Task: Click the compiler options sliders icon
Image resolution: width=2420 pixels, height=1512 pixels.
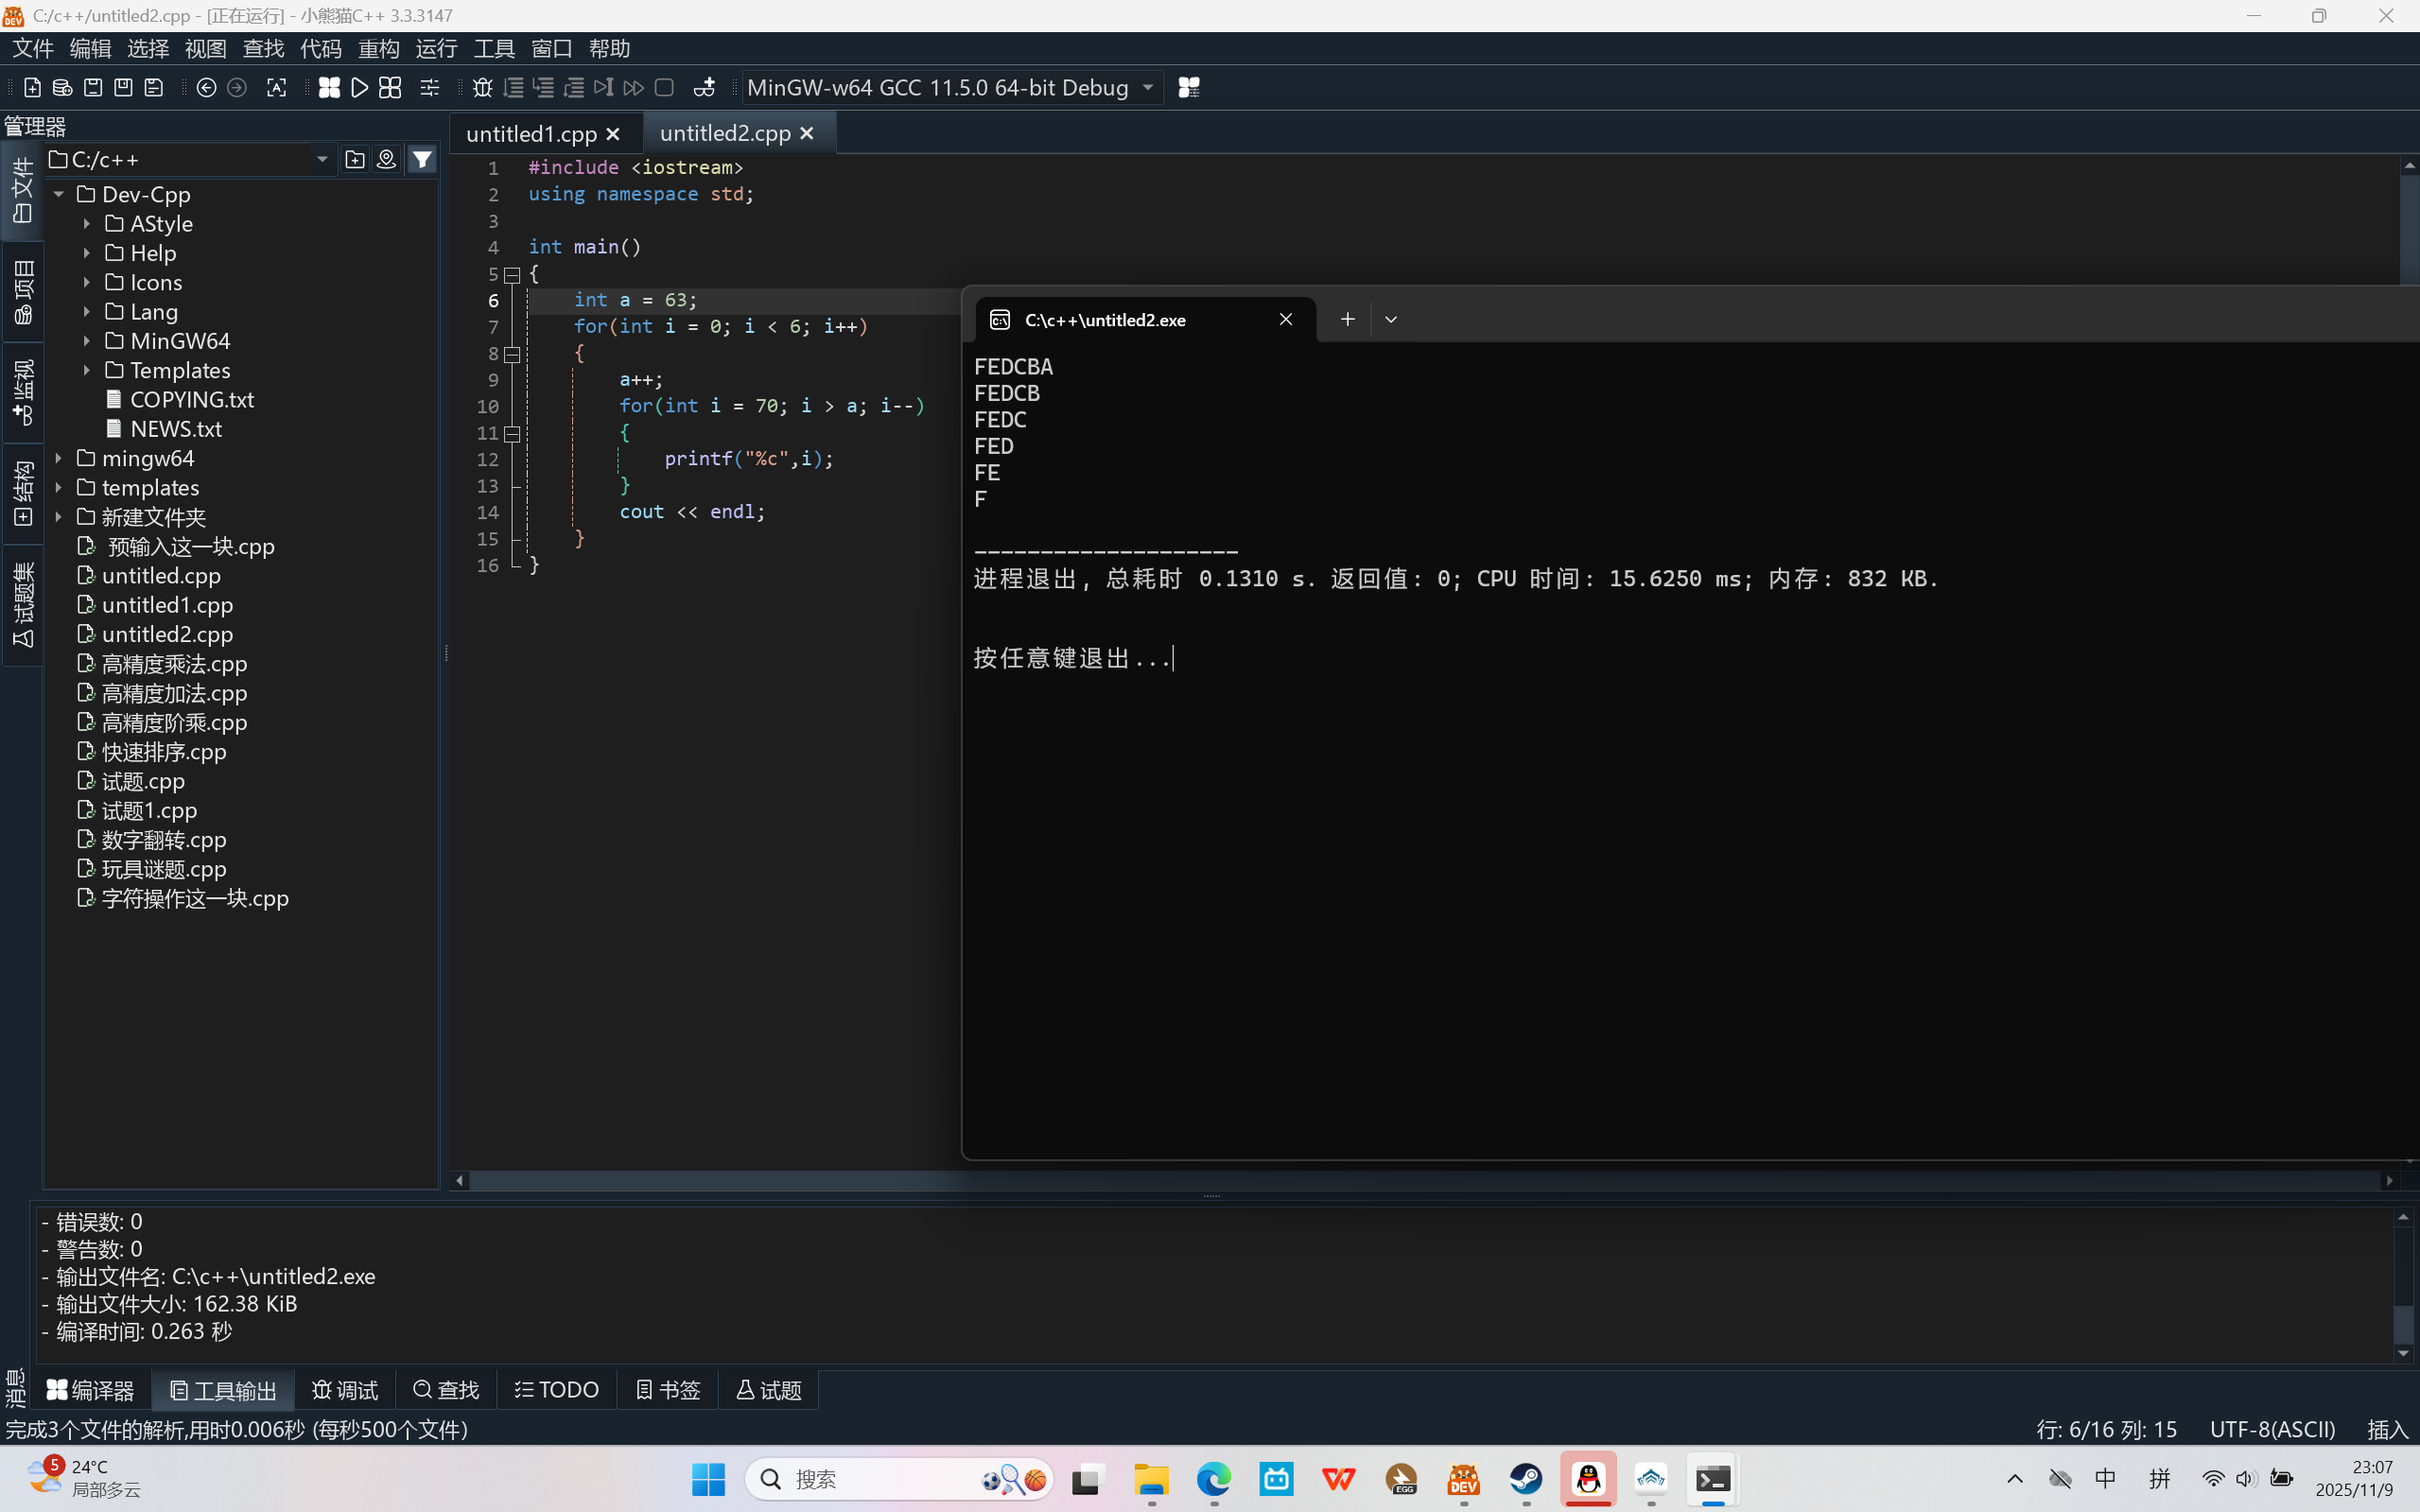Action: (430, 88)
